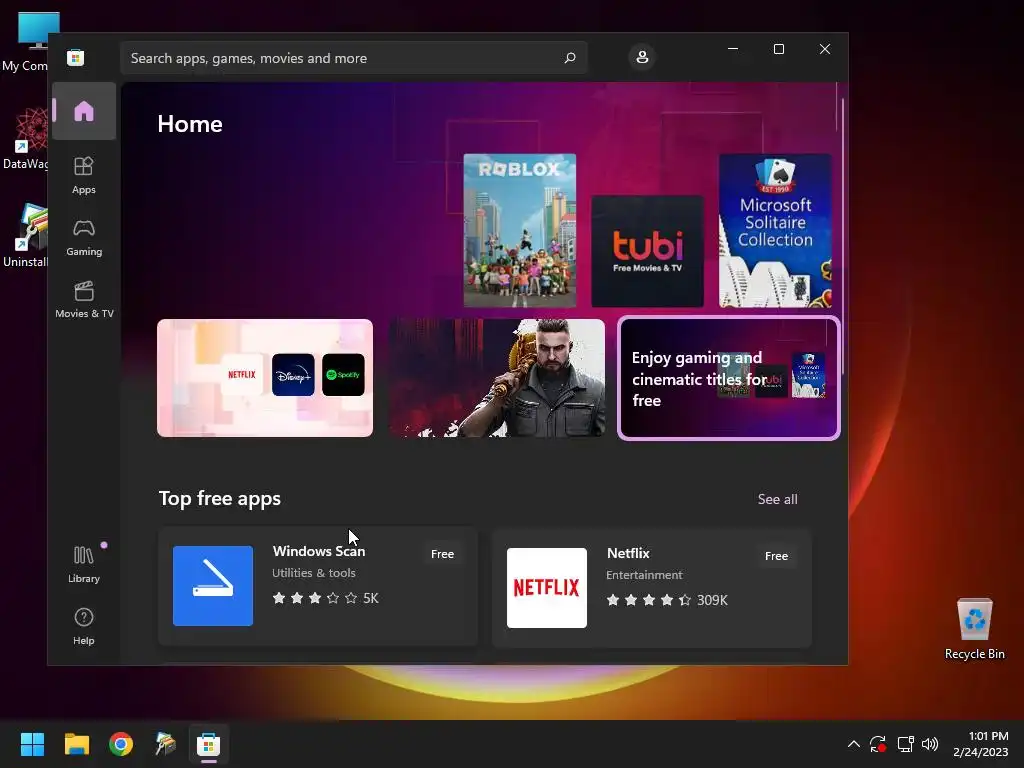Open the Enjoy gaming and cinematic titles banner
This screenshot has height=768, width=1024.
(729, 378)
